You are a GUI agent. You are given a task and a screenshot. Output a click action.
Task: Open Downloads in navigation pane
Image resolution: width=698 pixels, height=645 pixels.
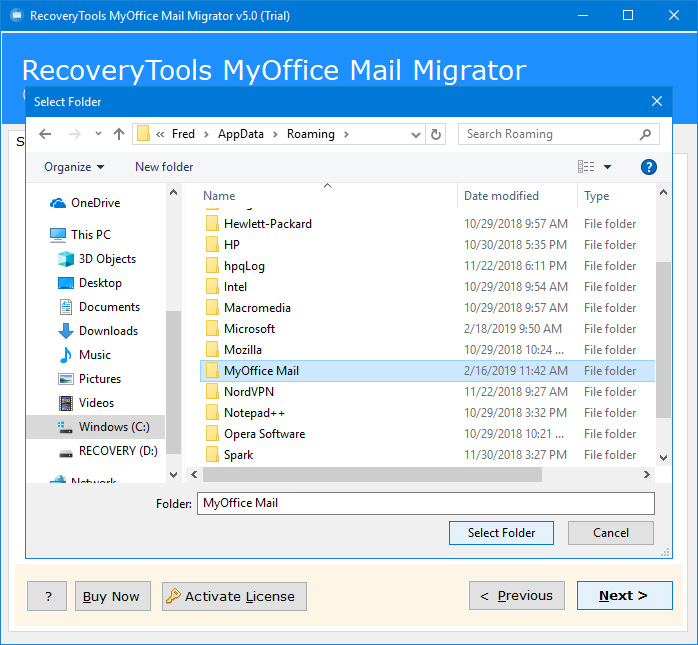pyautogui.click(x=98, y=331)
